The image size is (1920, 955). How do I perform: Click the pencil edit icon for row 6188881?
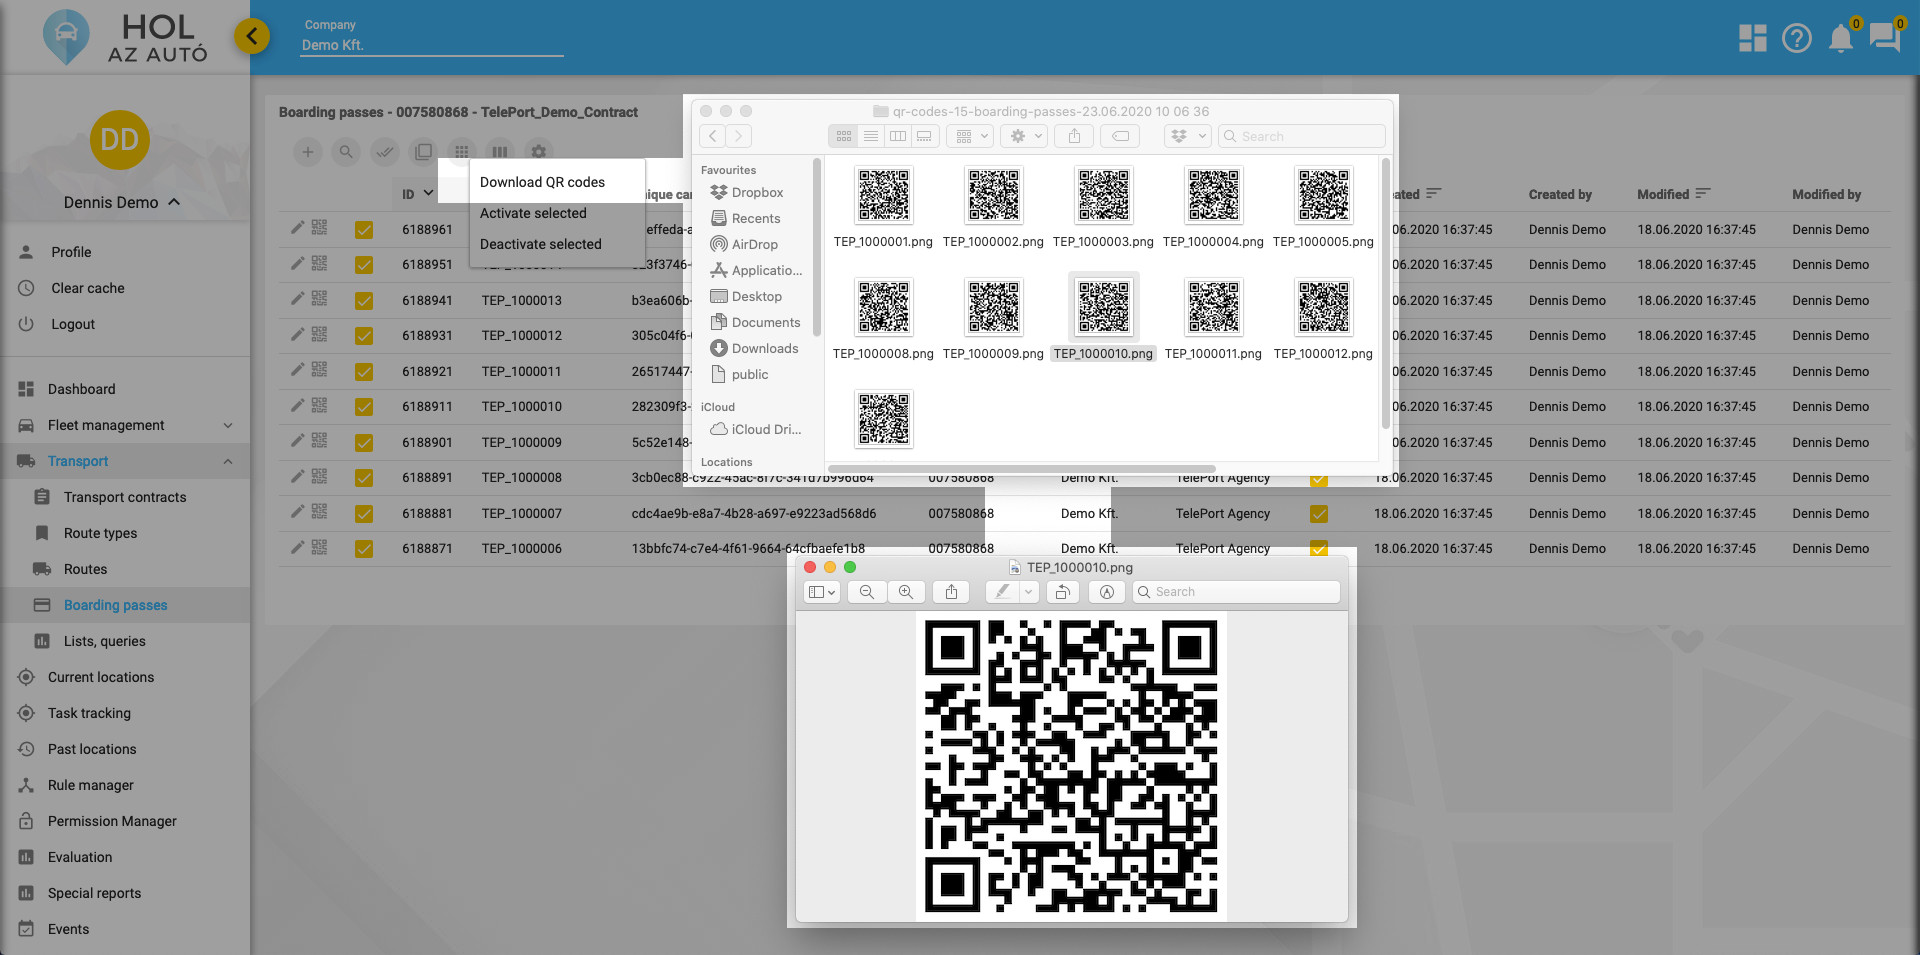[297, 512]
